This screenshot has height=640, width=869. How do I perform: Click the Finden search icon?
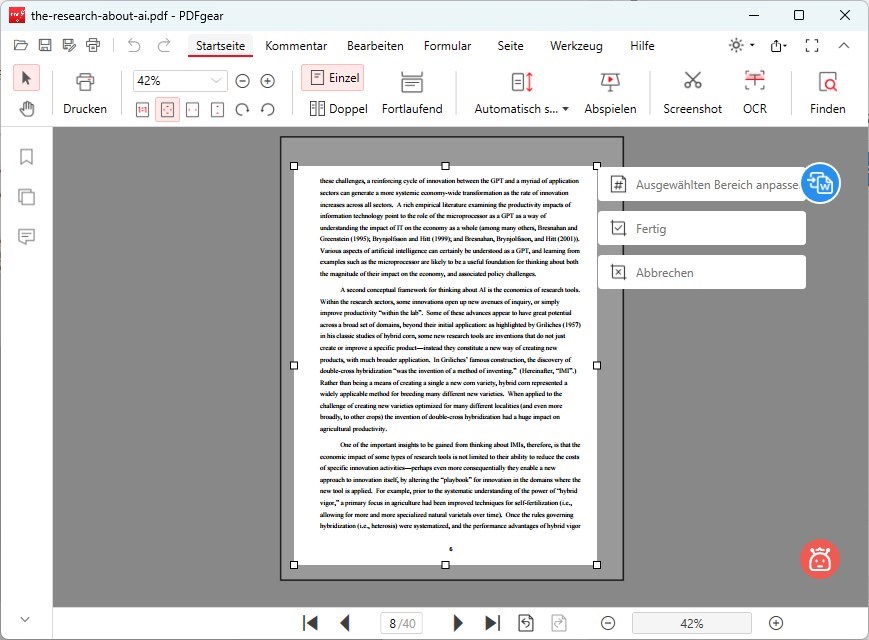[827, 82]
